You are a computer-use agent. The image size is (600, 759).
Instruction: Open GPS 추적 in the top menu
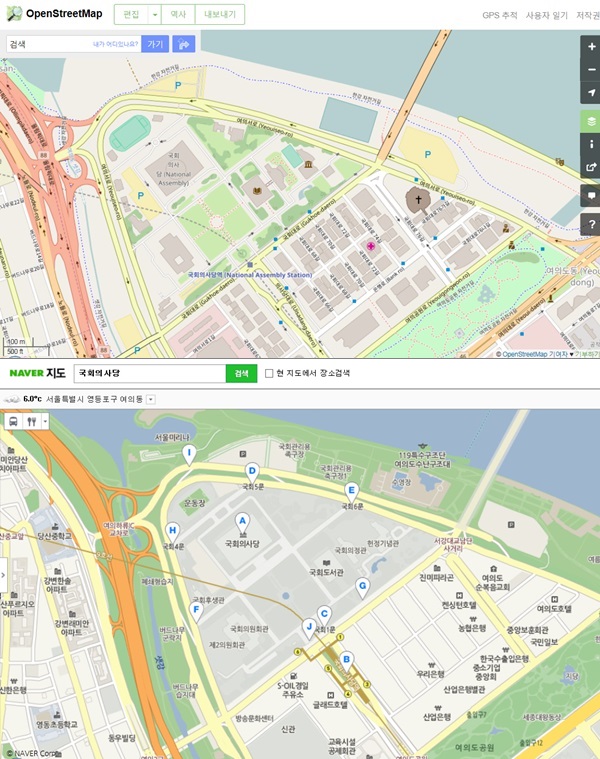pyautogui.click(x=499, y=15)
